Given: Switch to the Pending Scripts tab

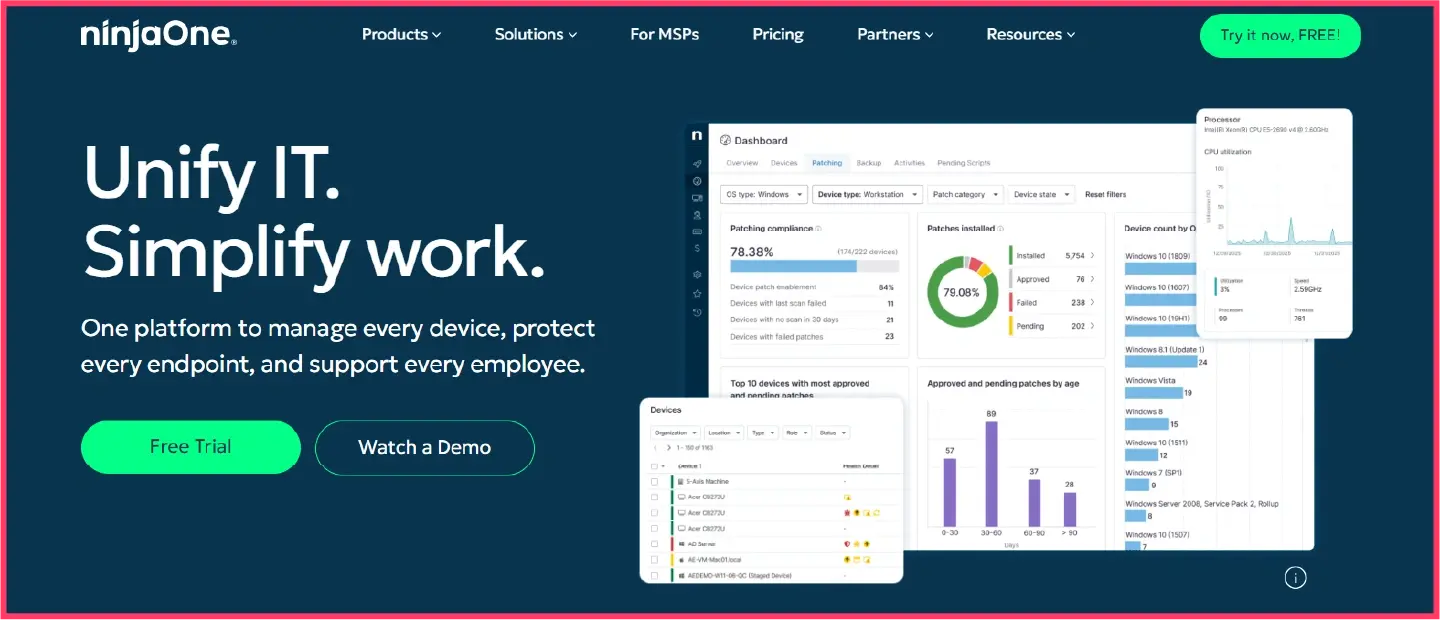Looking at the screenshot, I should tap(963, 163).
